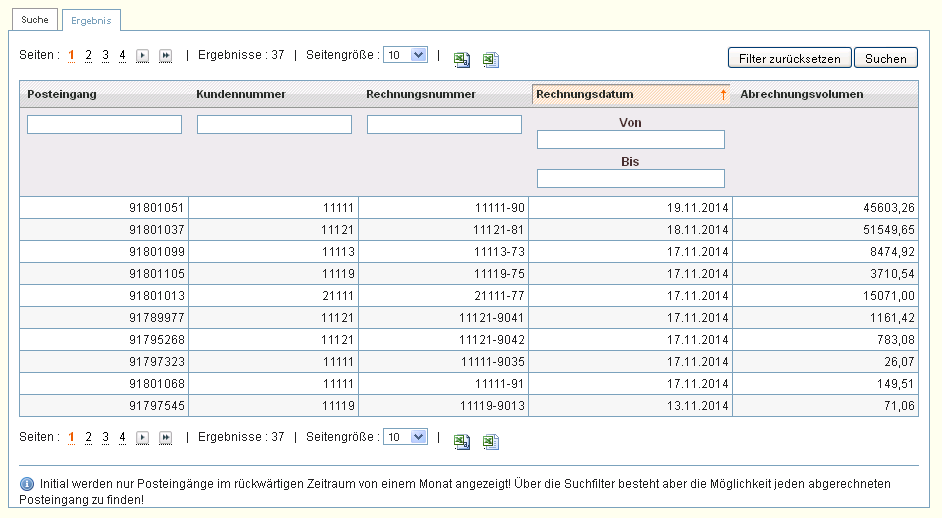The height and width of the screenshot is (518, 942).
Task: Sort by Rechnungsdatum column header
Action: click(585, 94)
